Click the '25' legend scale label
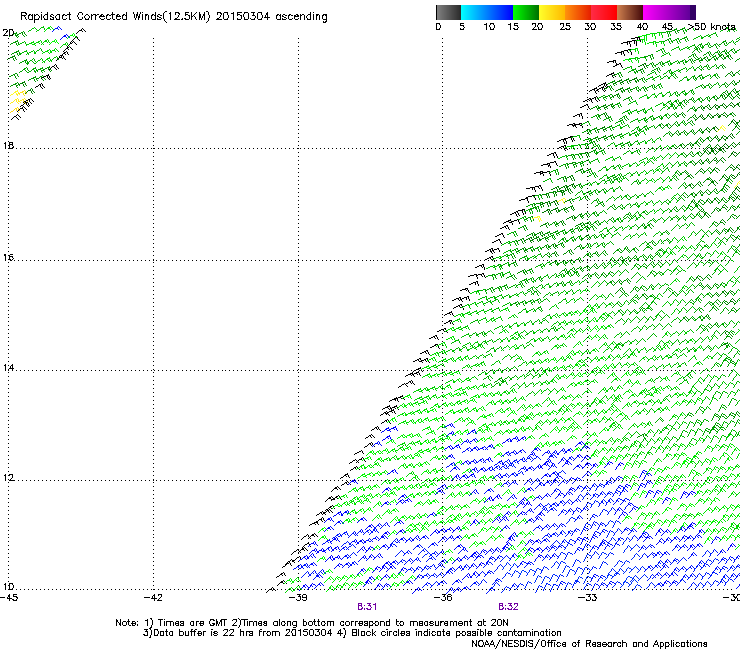 click(565, 27)
